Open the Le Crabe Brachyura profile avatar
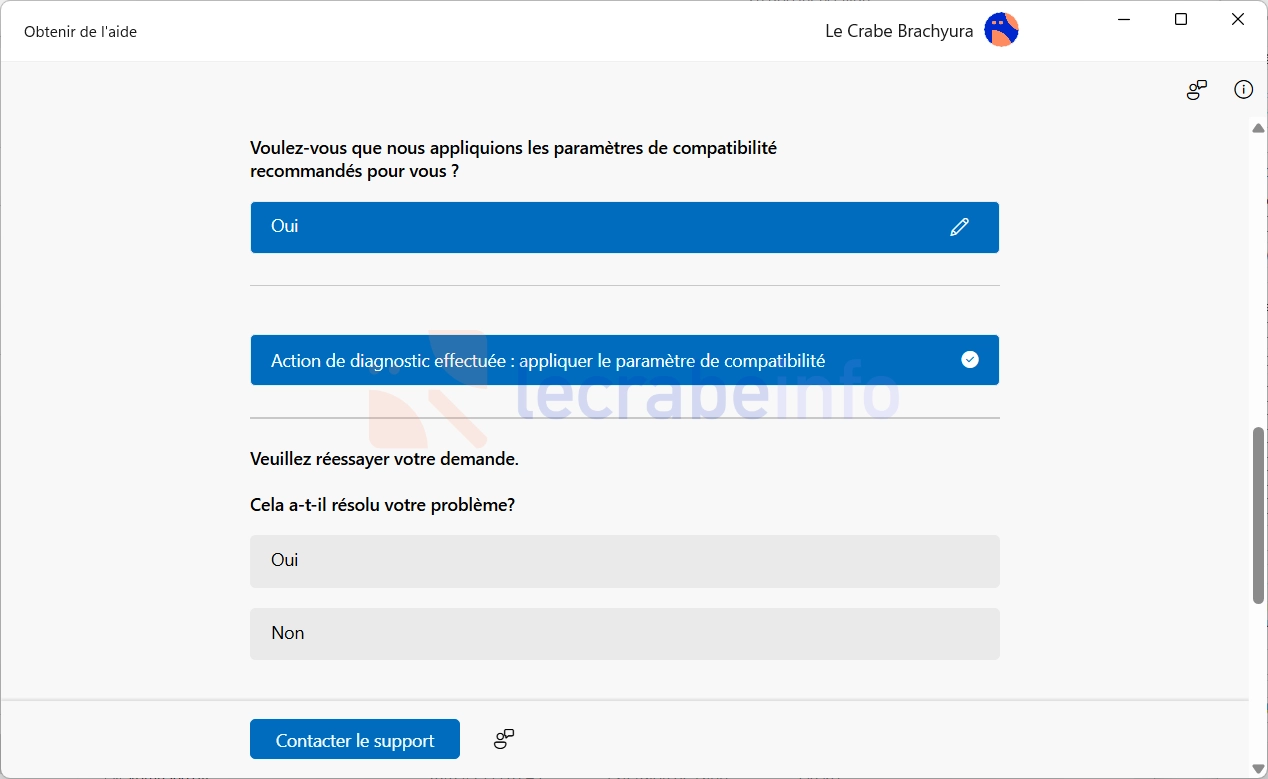The image size is (1268, 779). (1001, 30)
